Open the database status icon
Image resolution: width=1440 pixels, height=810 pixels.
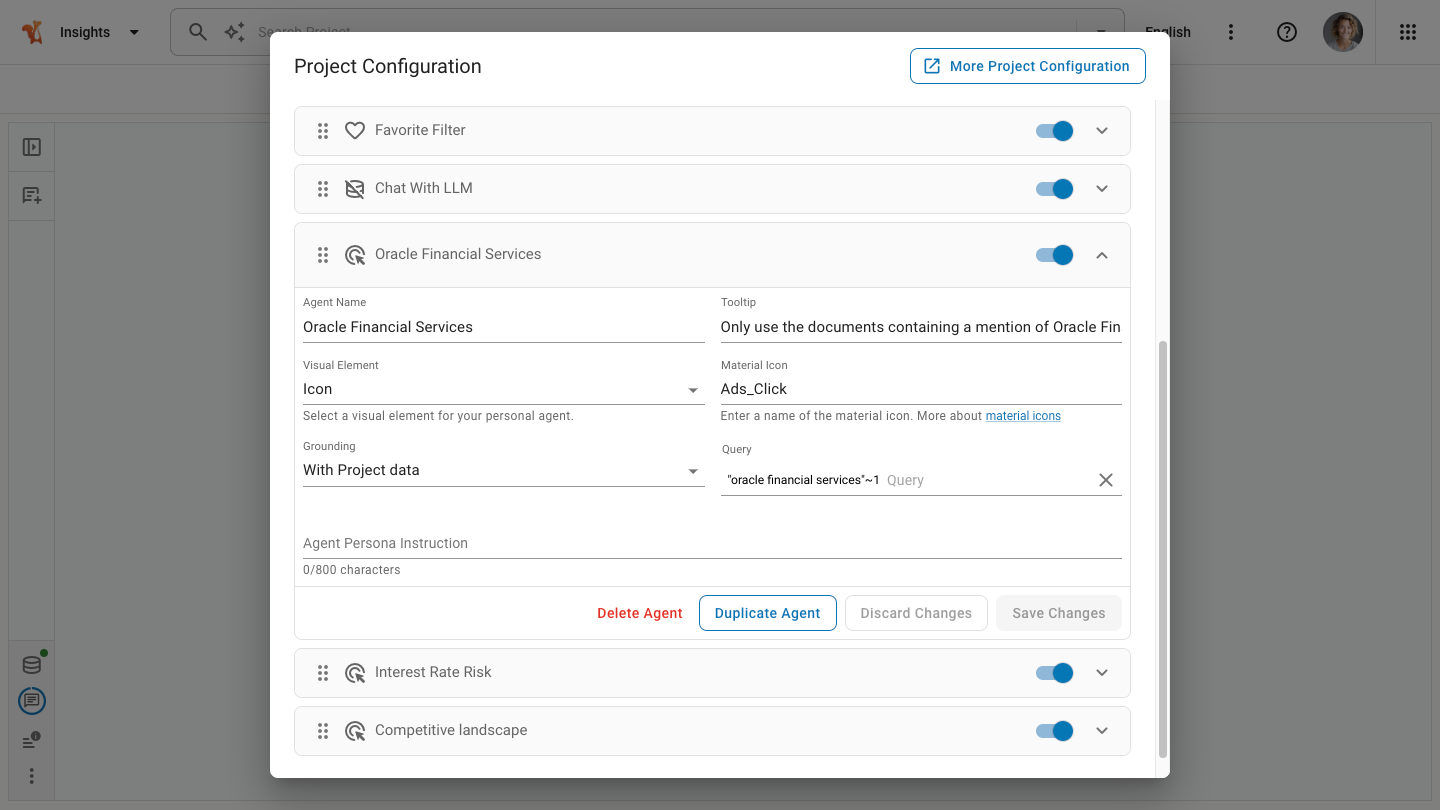32,665
